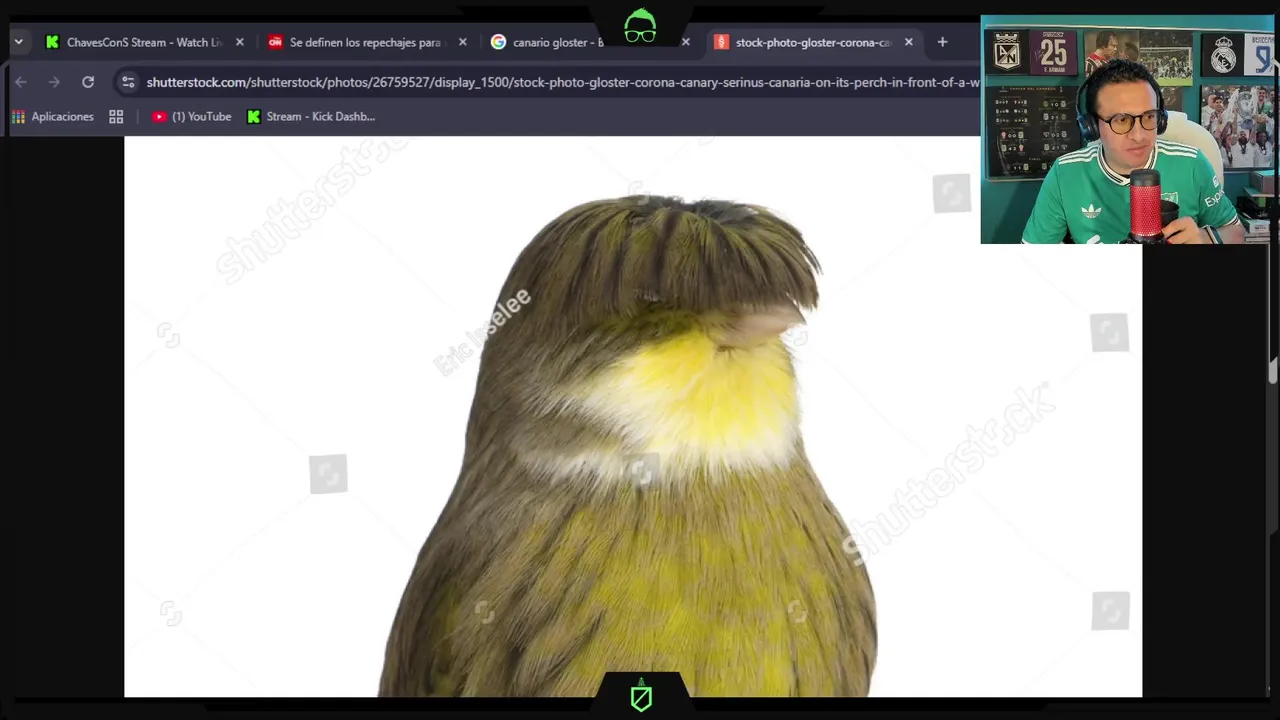Click the Shutterstock favicon on active tab
The width and height of the screenshot is (1280, 720).
[x=721, y=42]
